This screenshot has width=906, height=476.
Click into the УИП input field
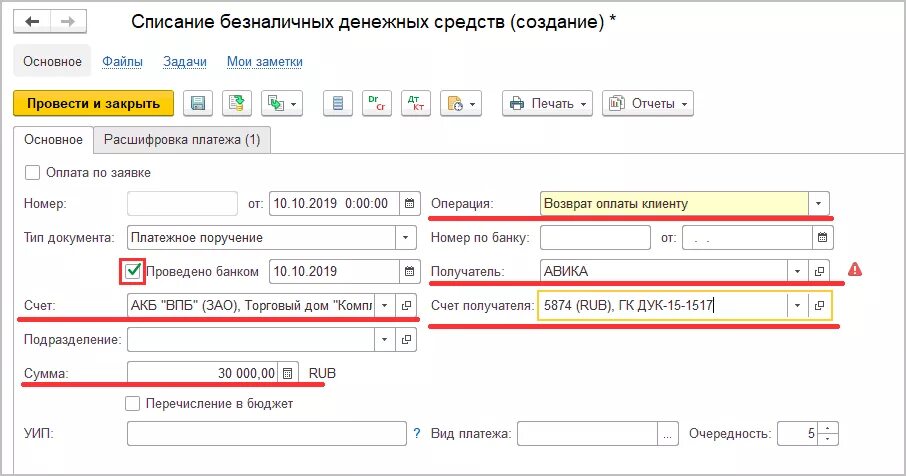point(267,434)
